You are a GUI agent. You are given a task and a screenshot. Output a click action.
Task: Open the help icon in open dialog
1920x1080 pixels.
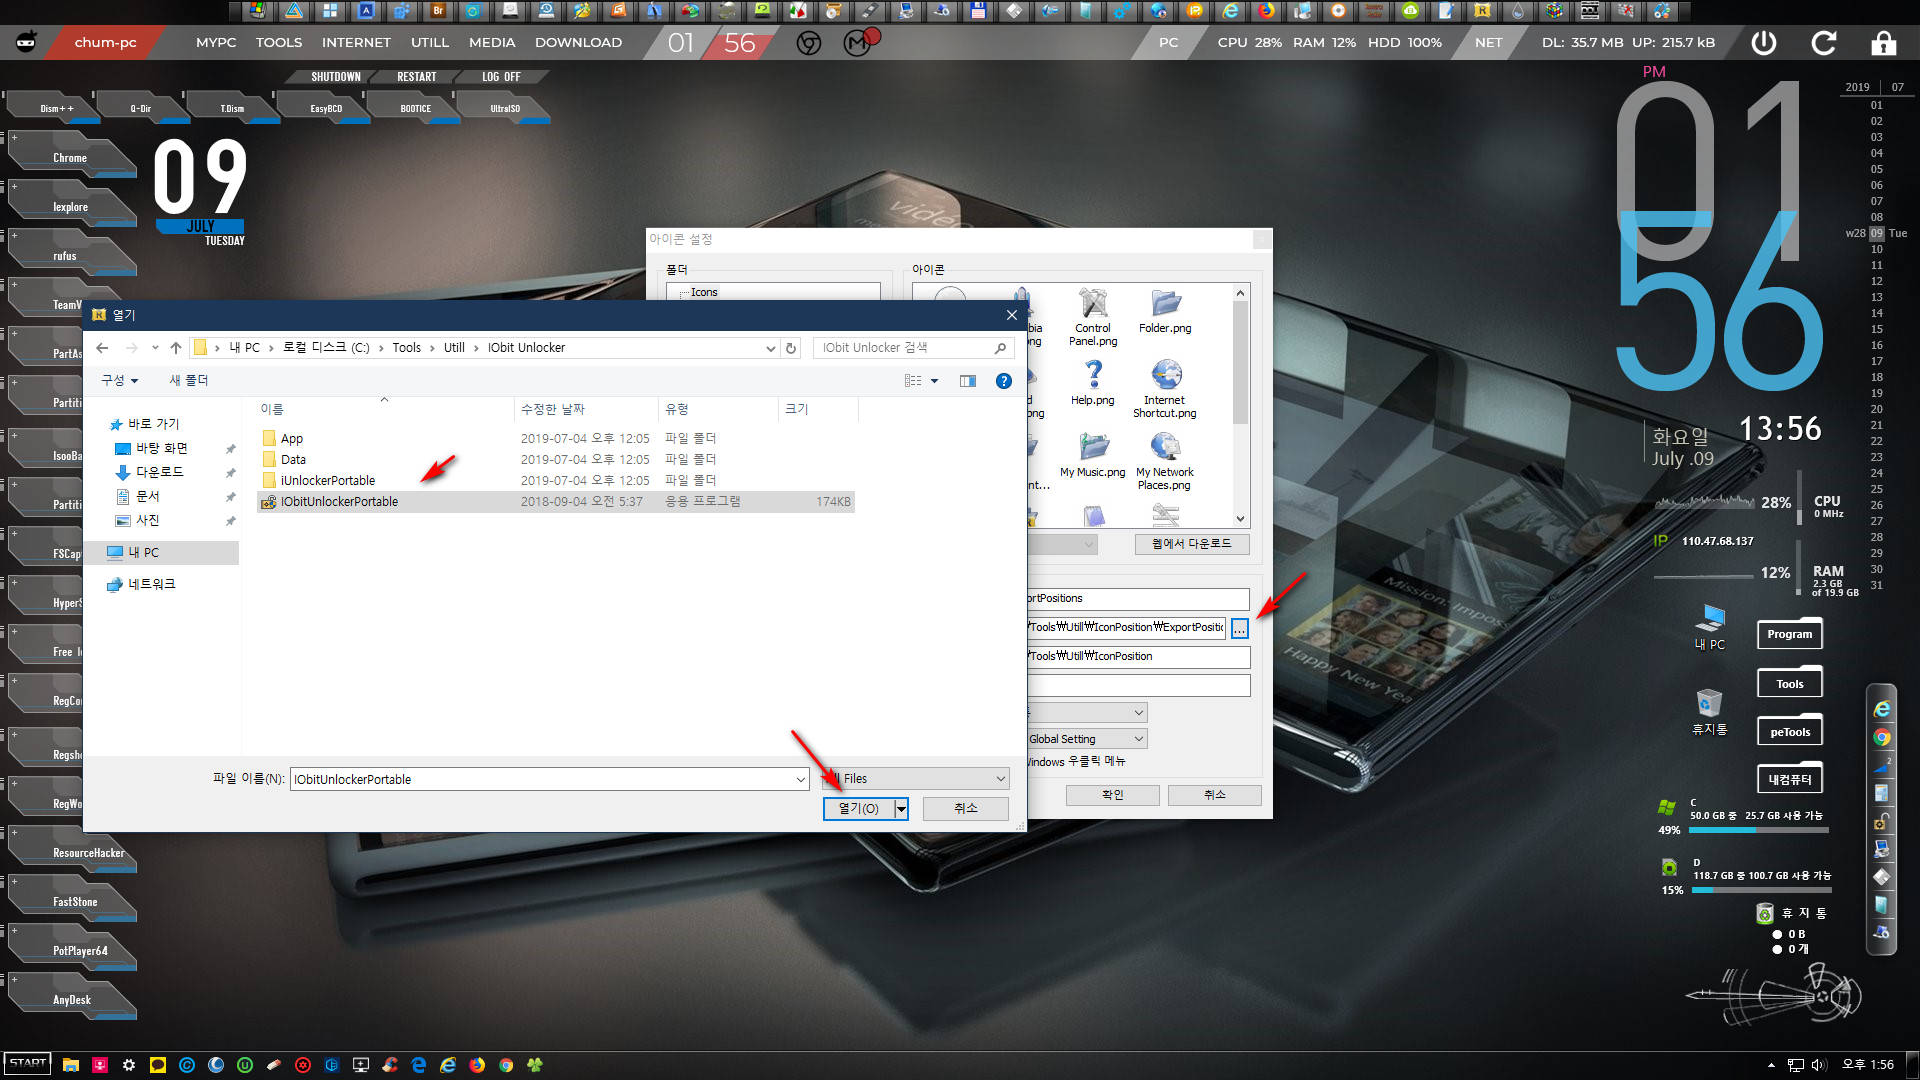pyautogui.click(x=1004, y=381)
